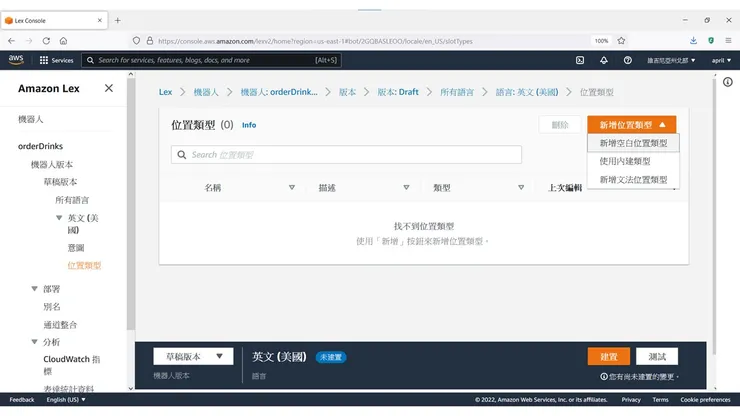Image resolution: width=740 pixels, height=416 pixels.
Task: Select orderDrinks in the sidebar
Action: pyautogui.click(x=41, y=146)
